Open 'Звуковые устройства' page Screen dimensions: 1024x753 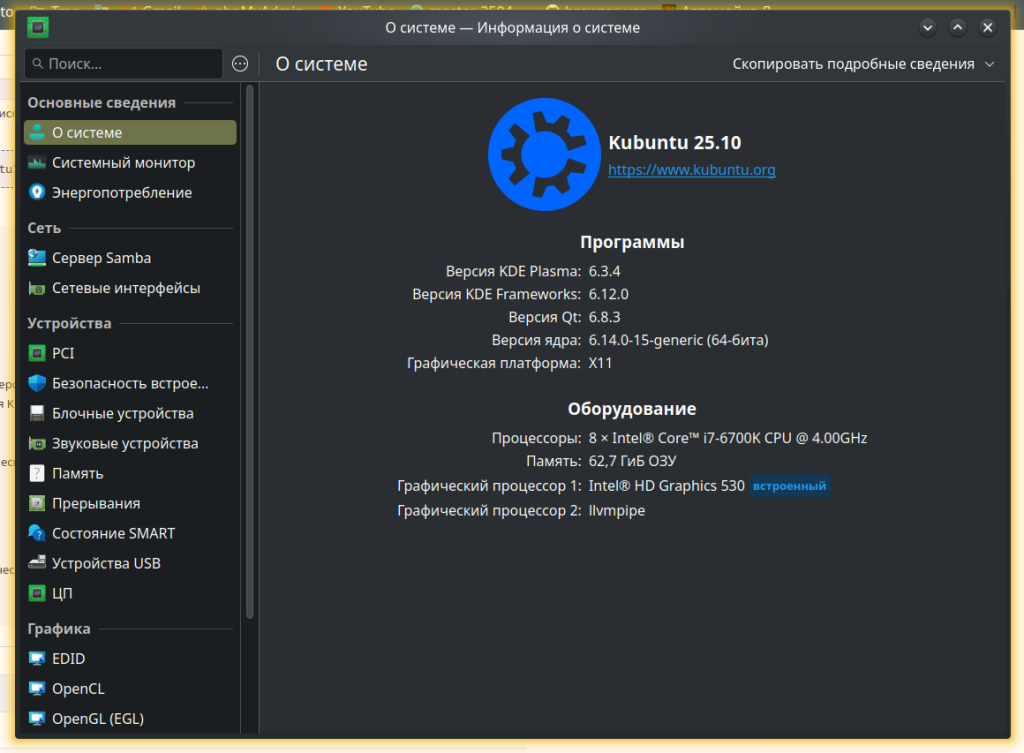130,443
